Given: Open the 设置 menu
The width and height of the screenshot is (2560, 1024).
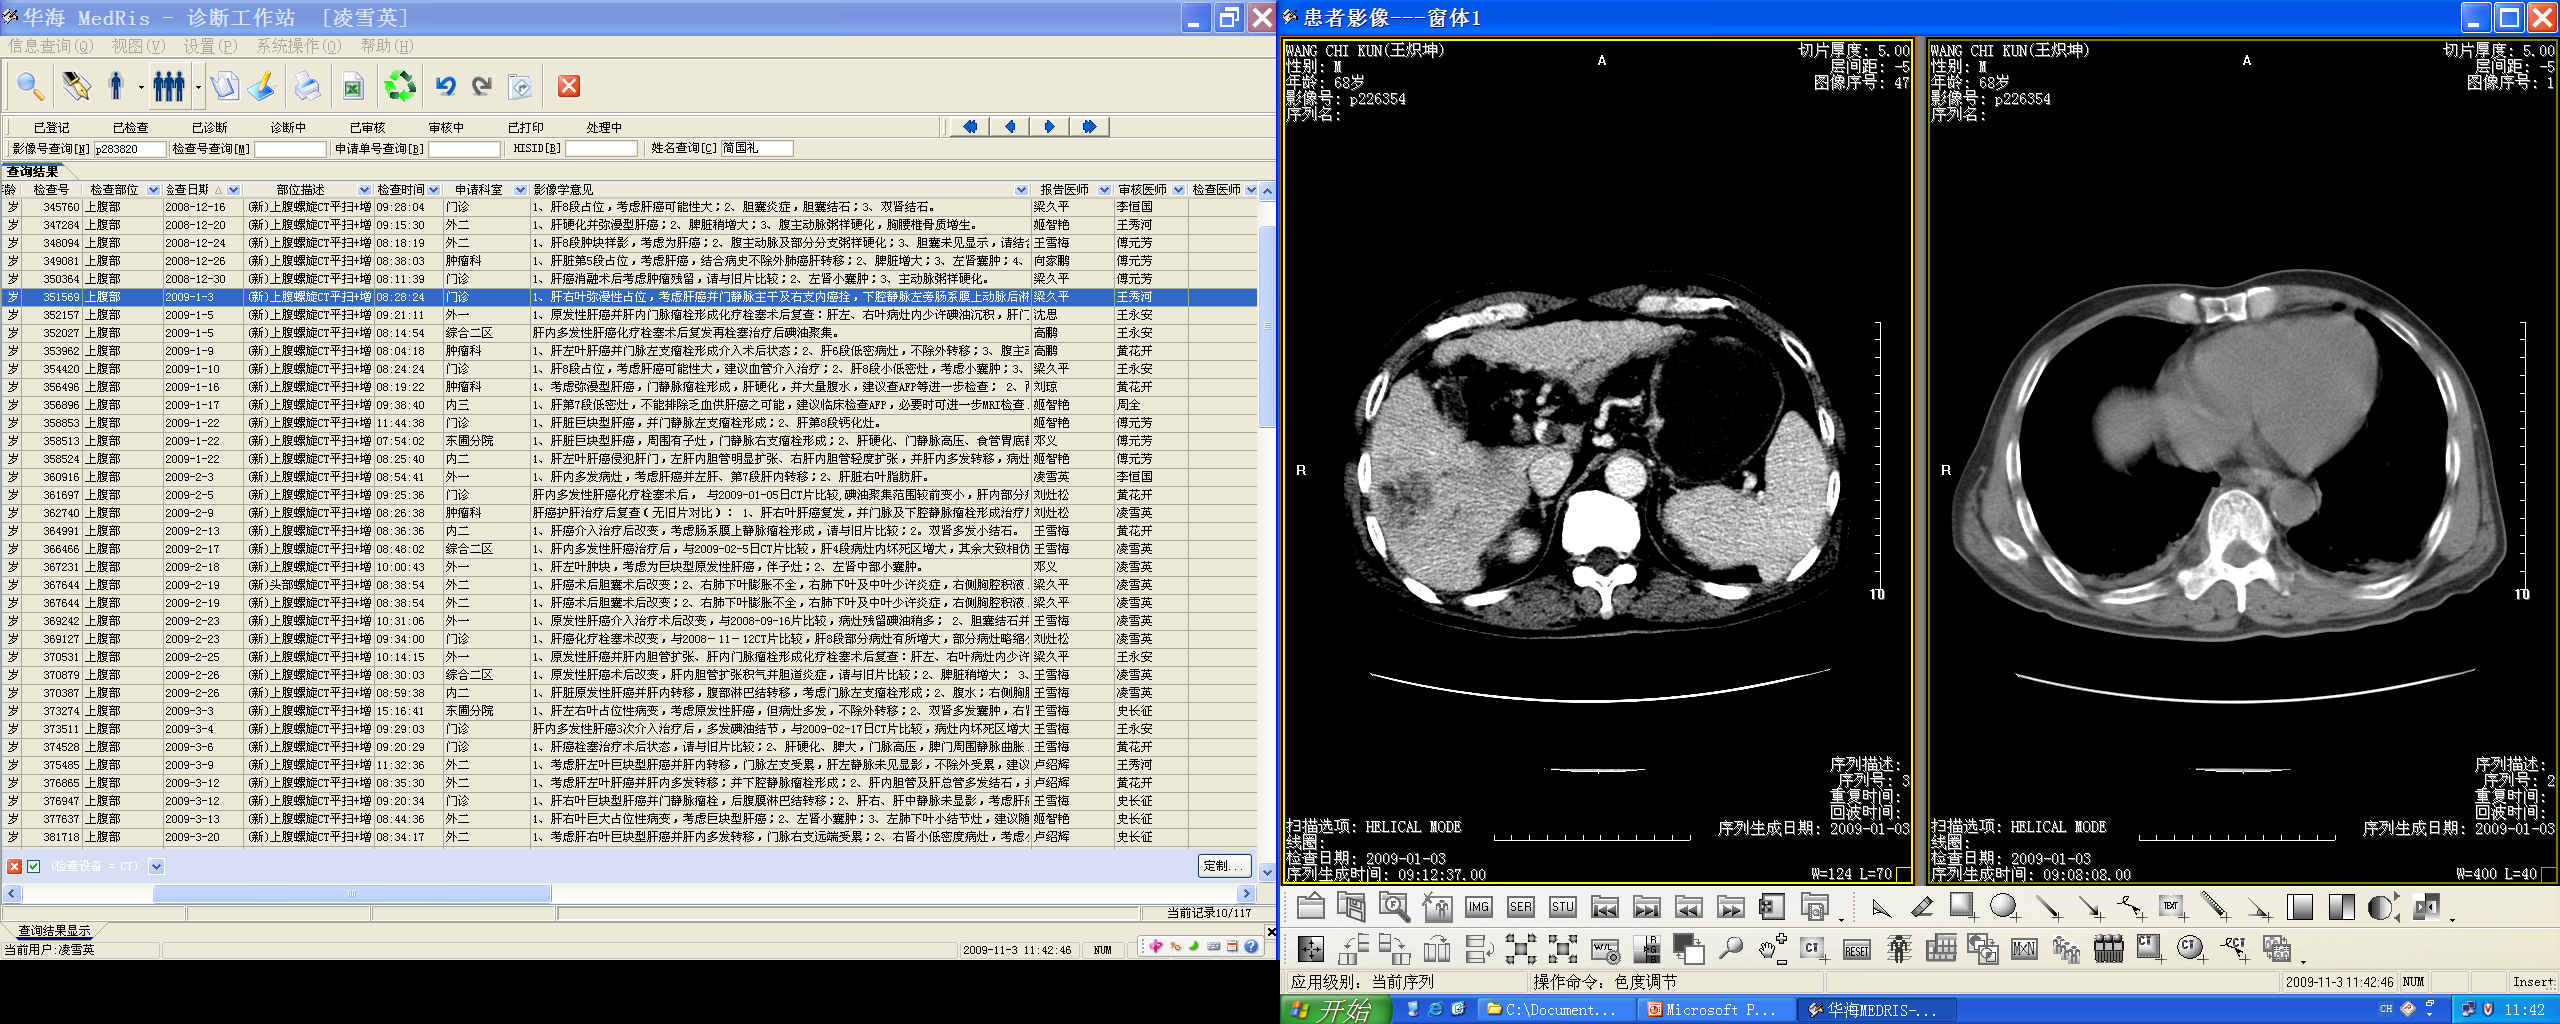Looking at the screenshot, I should click(x=210, y=46).
